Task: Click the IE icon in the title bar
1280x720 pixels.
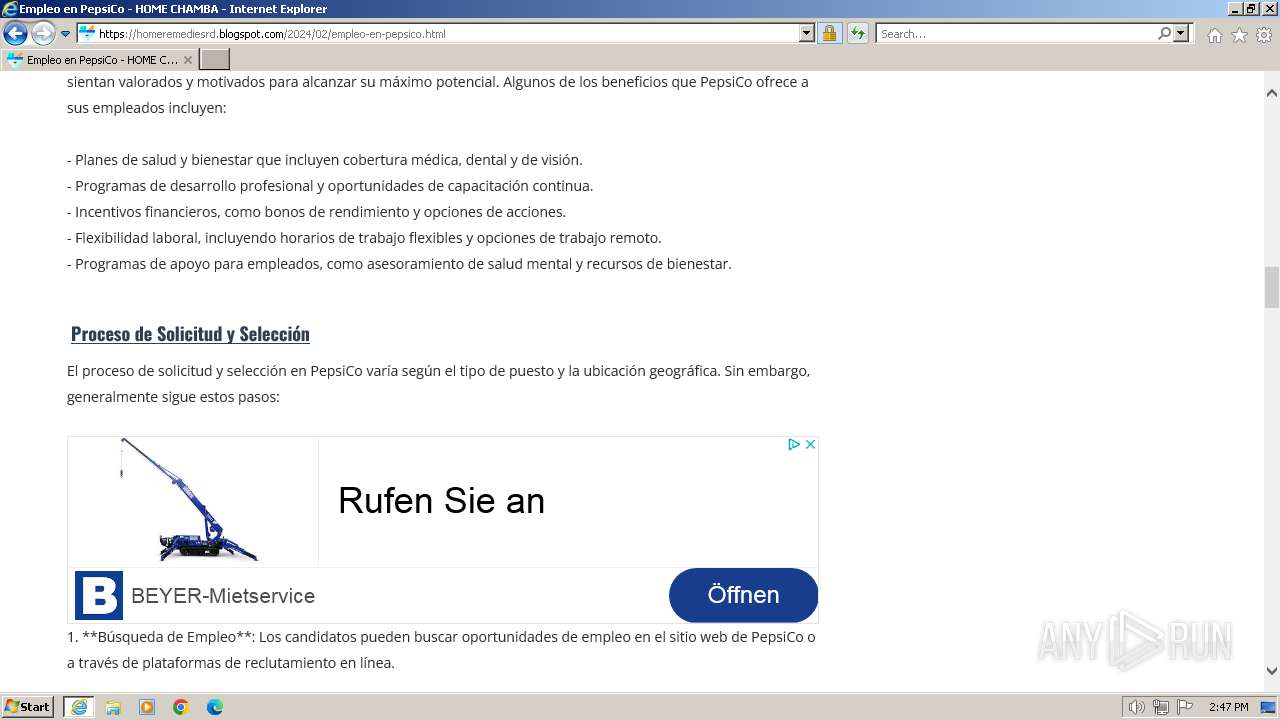Action: pyautogui.click(x=10, y=9)
